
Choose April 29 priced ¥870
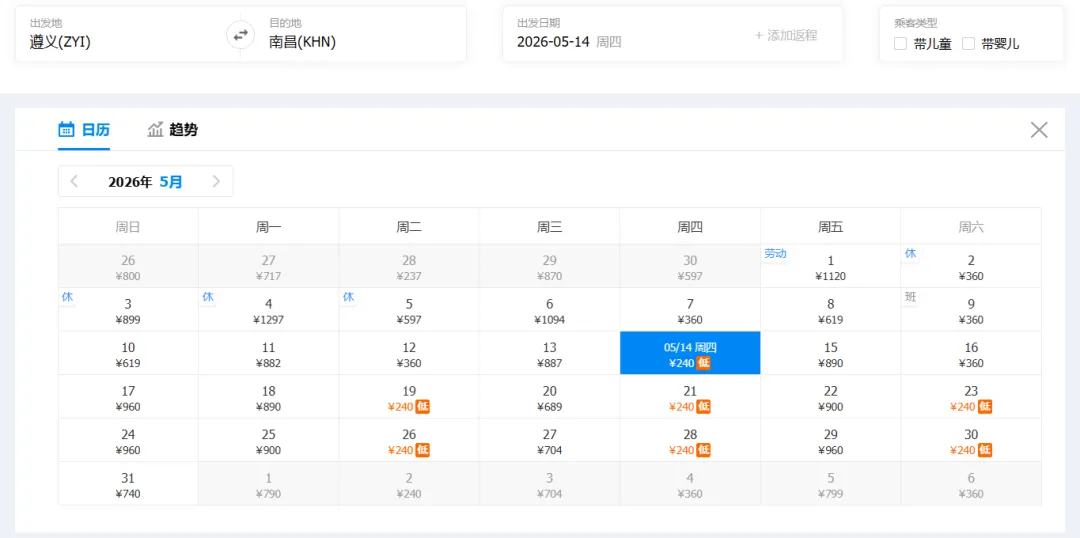click(550, 267)
